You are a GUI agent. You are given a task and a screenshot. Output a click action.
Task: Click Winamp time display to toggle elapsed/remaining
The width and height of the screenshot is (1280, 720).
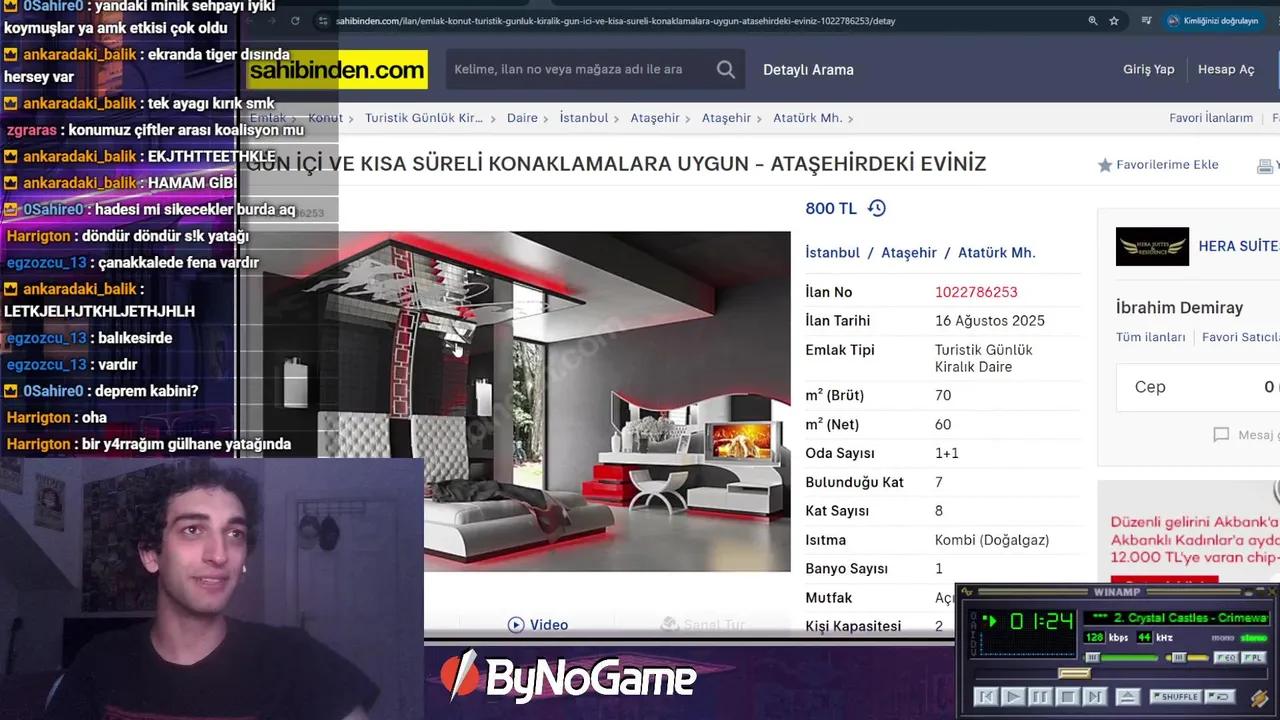tap(1042, 621)
